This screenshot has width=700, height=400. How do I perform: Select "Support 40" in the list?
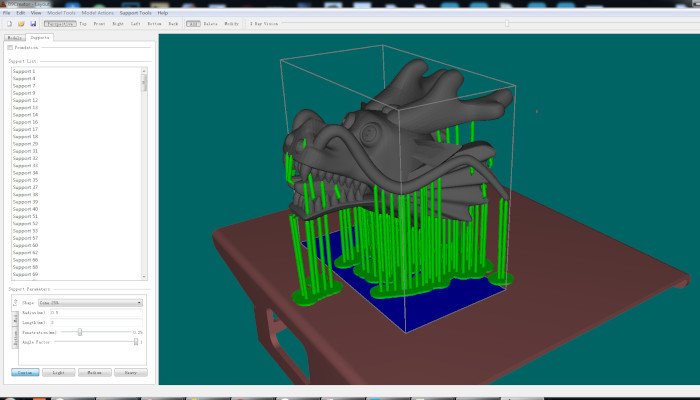pos(25,209)
